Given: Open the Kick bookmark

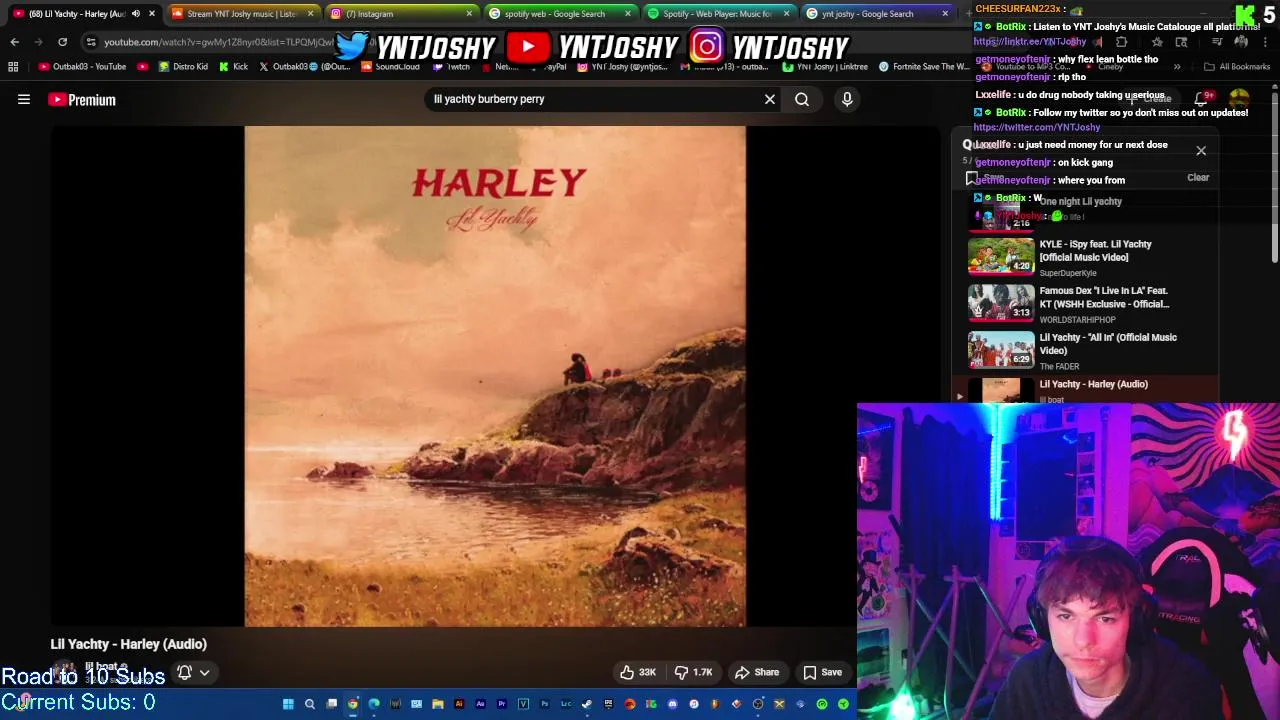Looking at the screenshot, I should click(234, 67).
